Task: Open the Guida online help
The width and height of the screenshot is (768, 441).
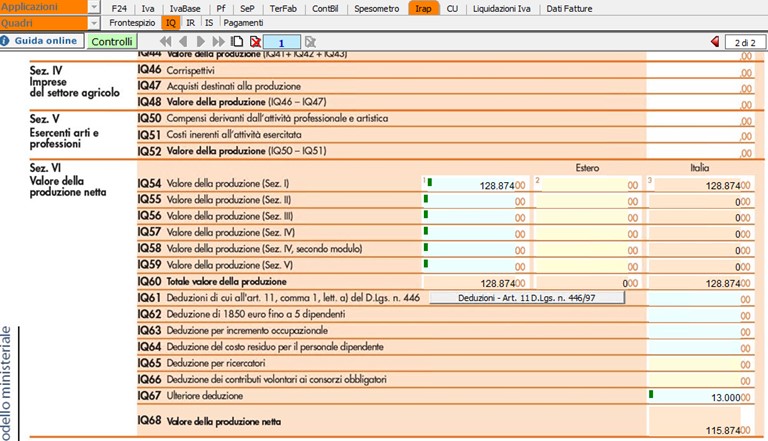Action: pos(42,41)
